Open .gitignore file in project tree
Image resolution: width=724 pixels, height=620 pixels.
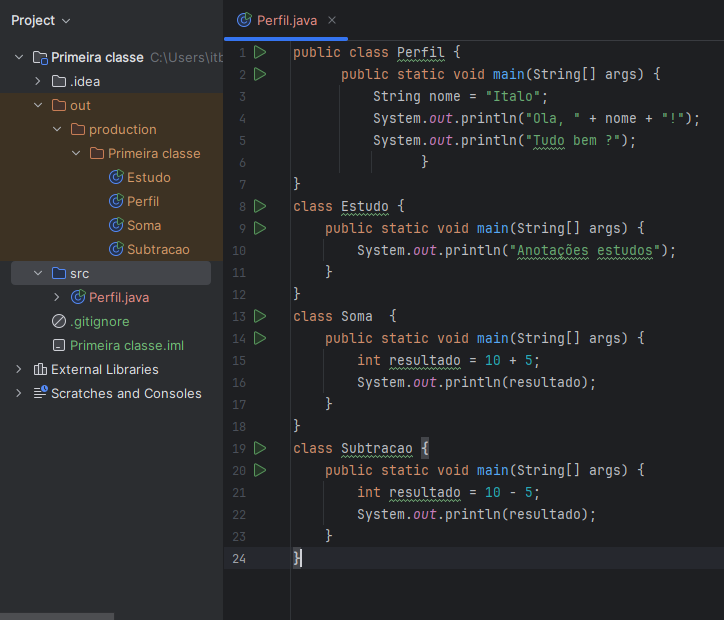[x=99, y=321]
